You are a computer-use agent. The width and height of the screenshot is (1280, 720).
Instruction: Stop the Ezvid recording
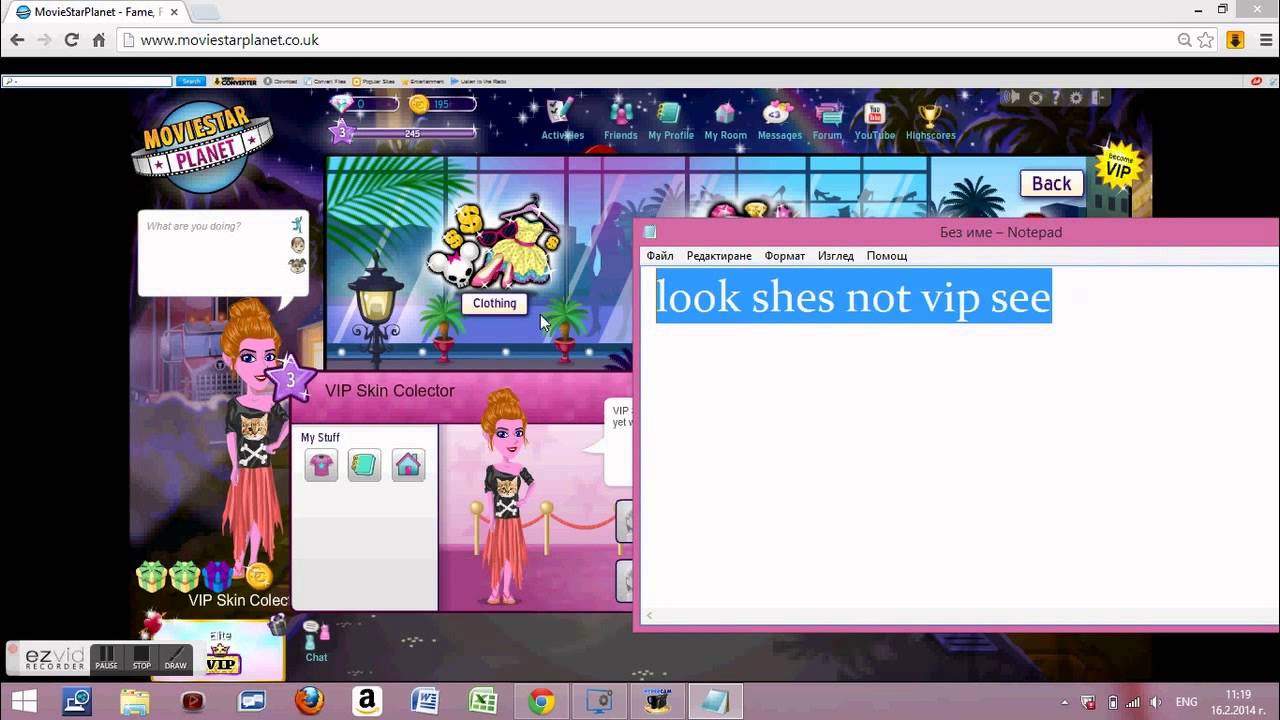[x=142, y=657]
